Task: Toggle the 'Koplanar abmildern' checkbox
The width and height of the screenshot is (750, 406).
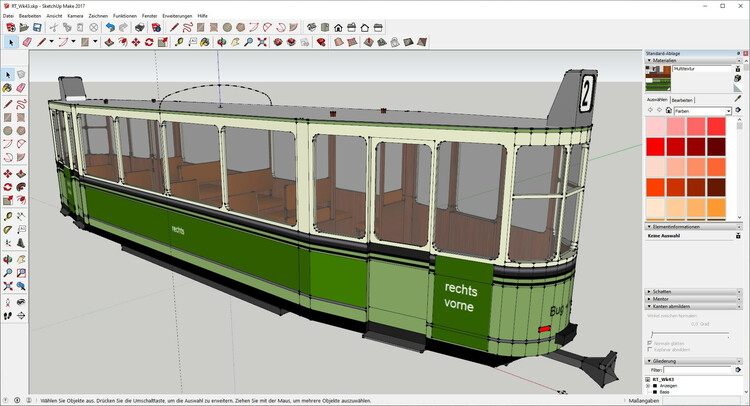Action: pos(651,350)
